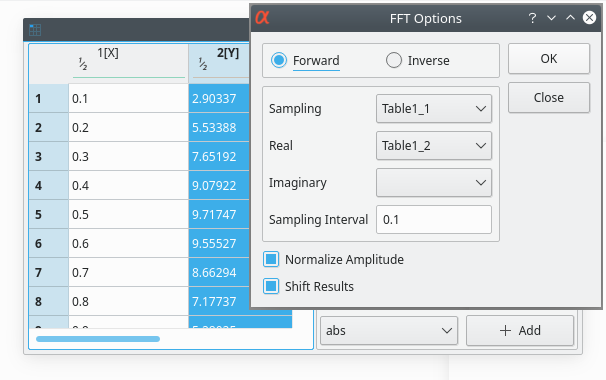Click cell with value 9.07922

pyautogui.click(x=219, y=186)
